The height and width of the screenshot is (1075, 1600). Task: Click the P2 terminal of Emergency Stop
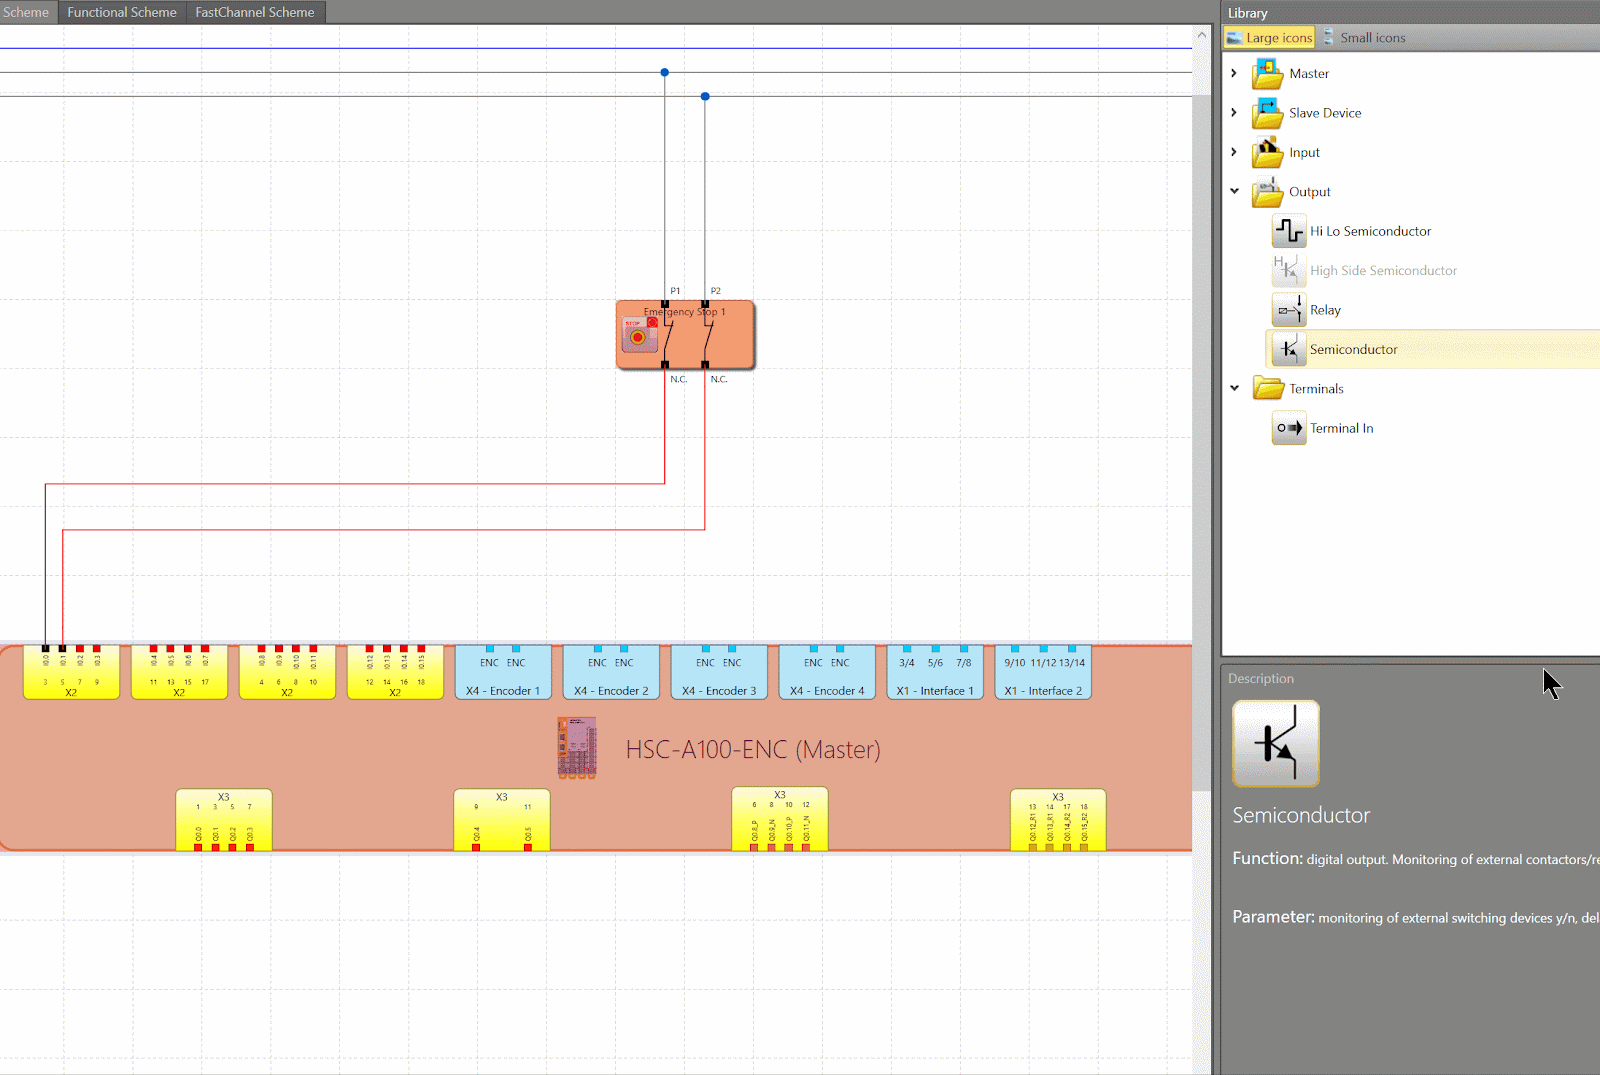coord(705,303)
